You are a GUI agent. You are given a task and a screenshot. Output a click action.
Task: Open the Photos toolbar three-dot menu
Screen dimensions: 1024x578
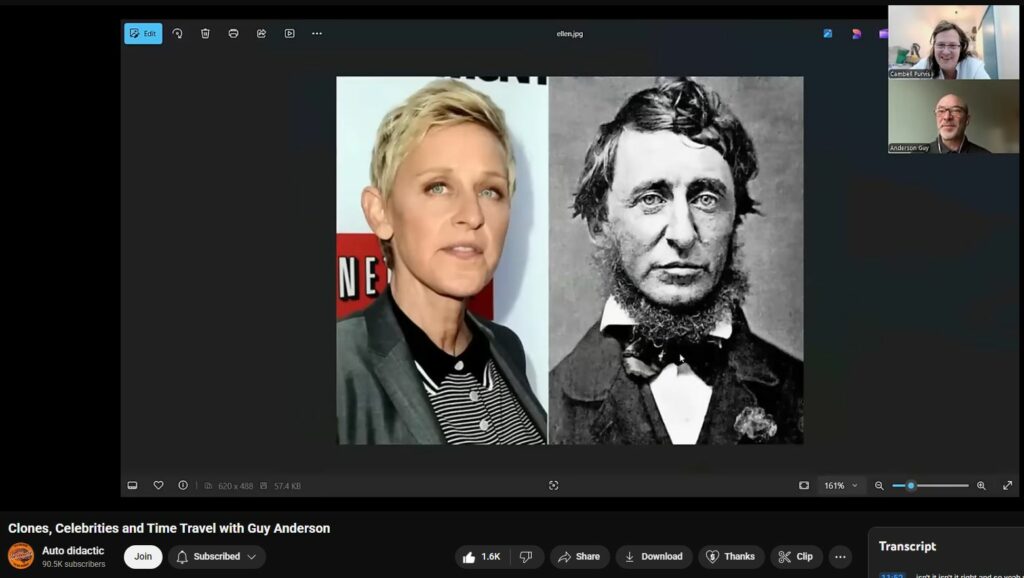pyautogui.click(x=317, y=33)
